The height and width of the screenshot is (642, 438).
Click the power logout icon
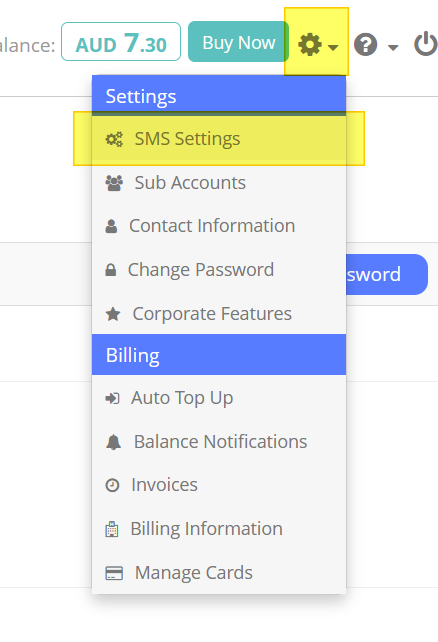[426, 44]
